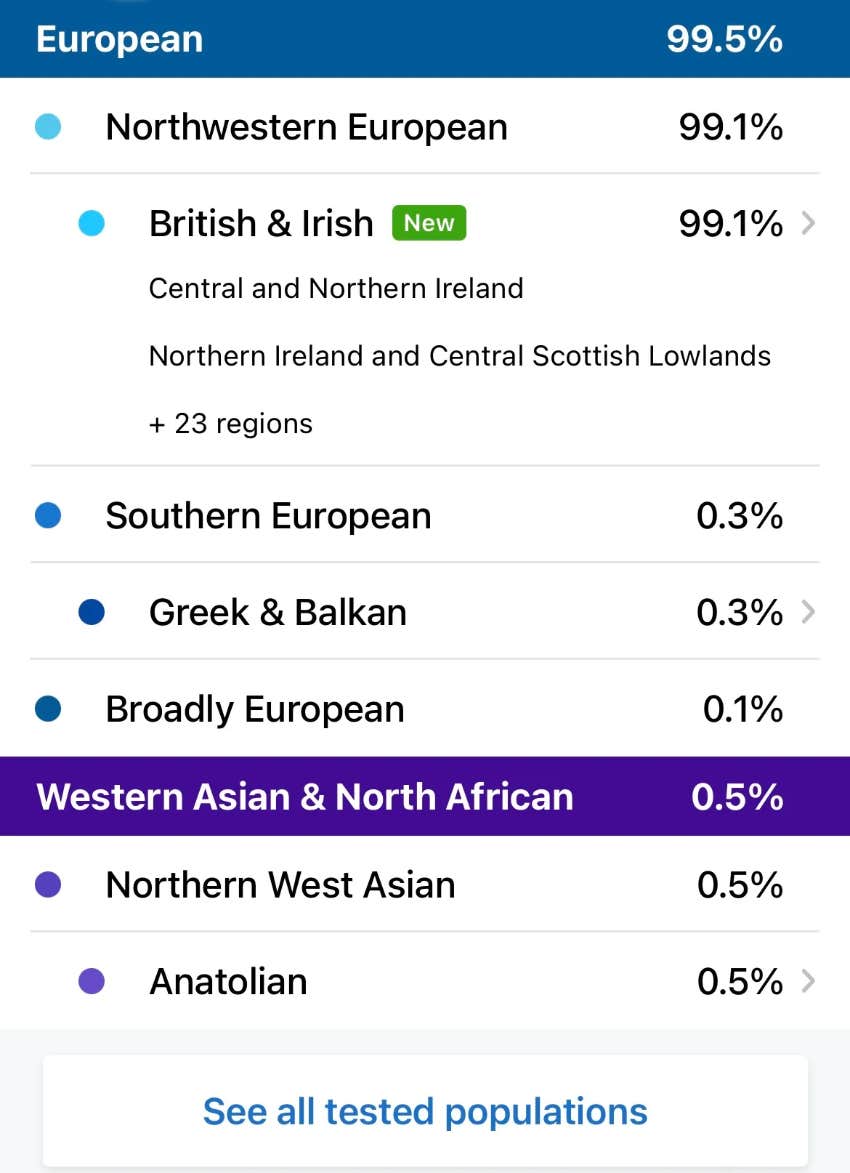Image resolution: width=850 pixels, height=1173 pixels.
Task: Open Central and Northern Ireland region
Action: click(336, 289)
